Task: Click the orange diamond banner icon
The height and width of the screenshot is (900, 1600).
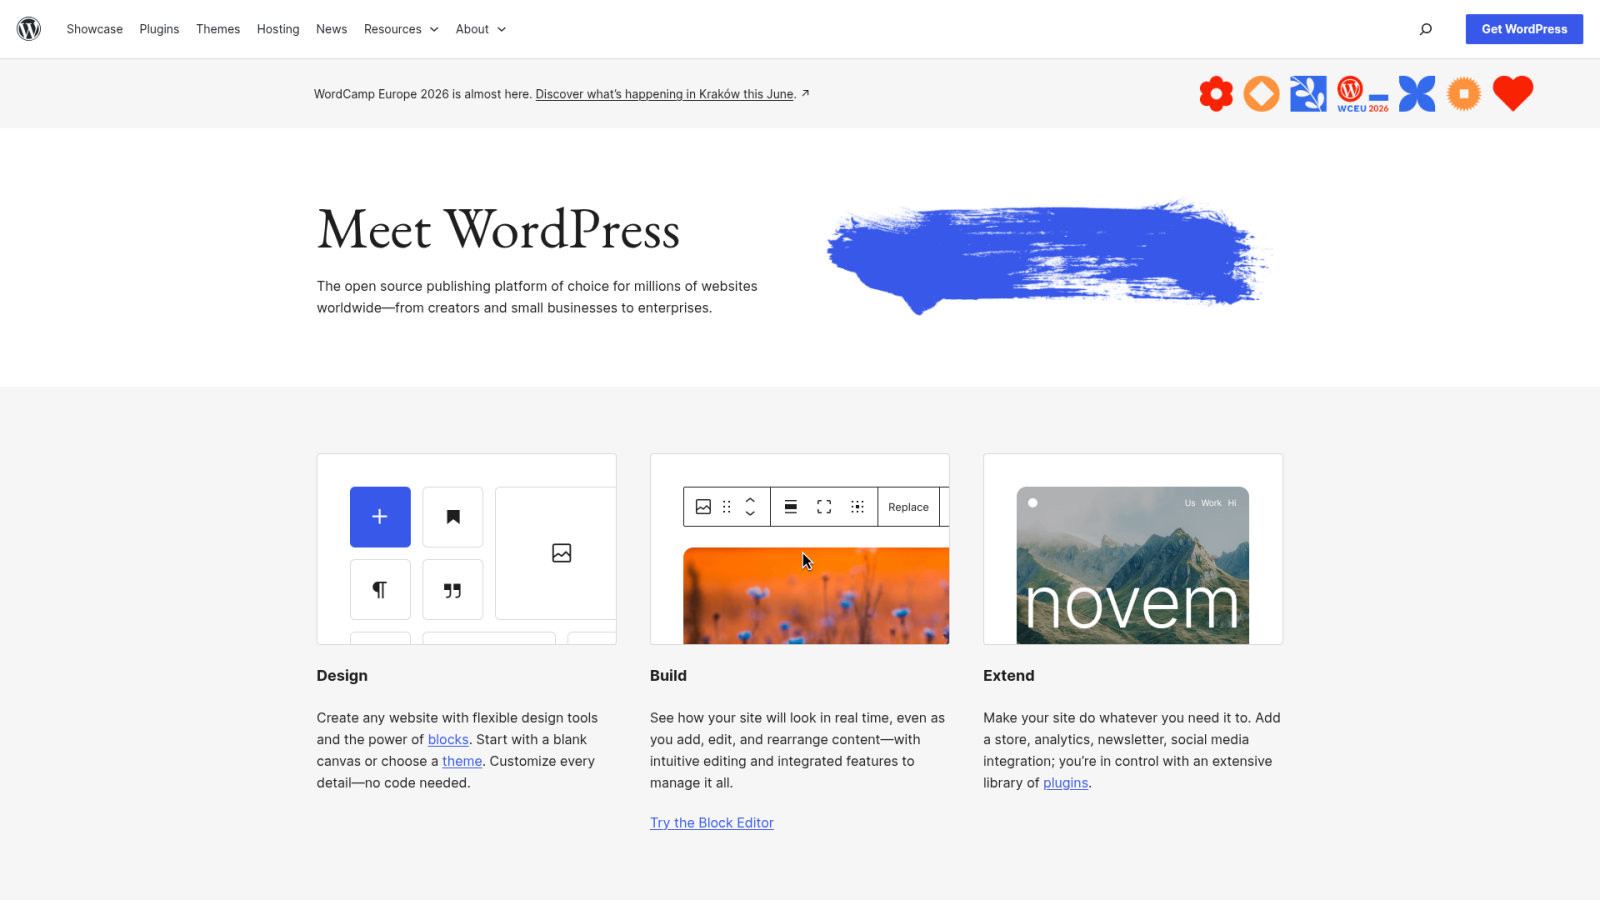Action: 1262,94
